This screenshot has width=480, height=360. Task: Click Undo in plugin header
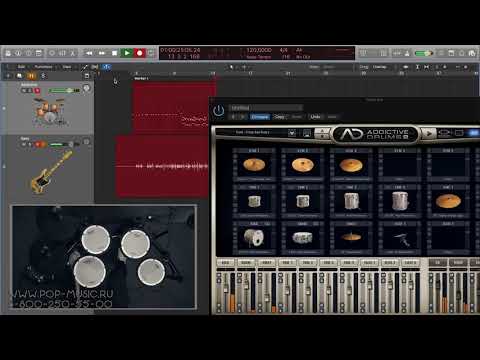315,117
